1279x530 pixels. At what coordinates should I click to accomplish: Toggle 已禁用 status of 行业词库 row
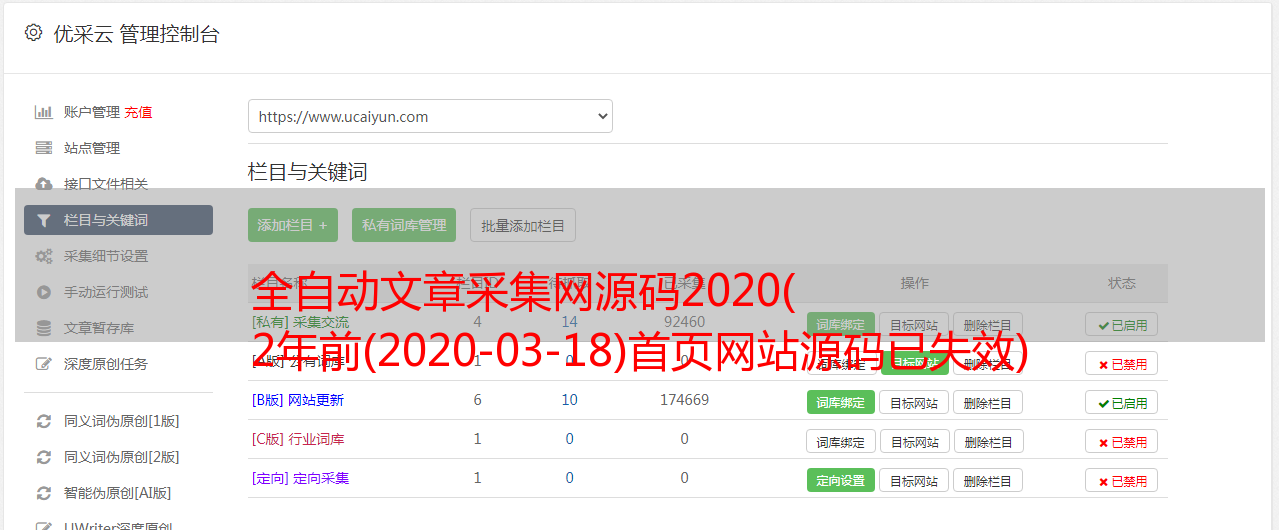[1122, 441]
